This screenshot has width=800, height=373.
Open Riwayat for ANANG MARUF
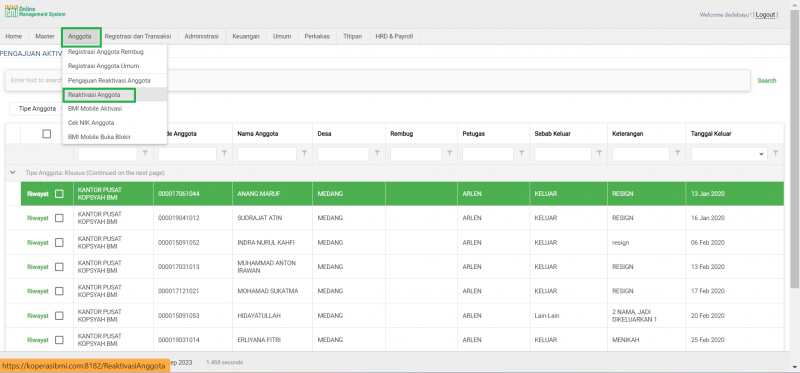coord(37,194)
